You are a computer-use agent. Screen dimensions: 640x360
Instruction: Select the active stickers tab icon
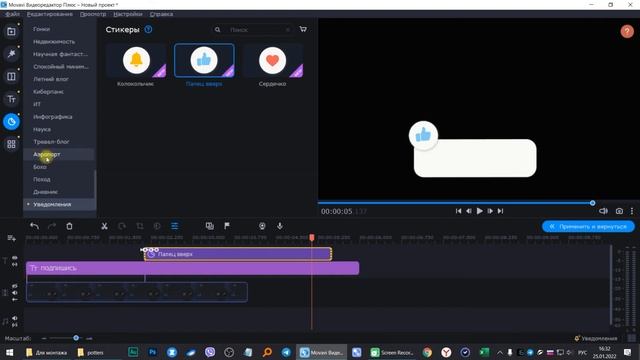(11, 122)
